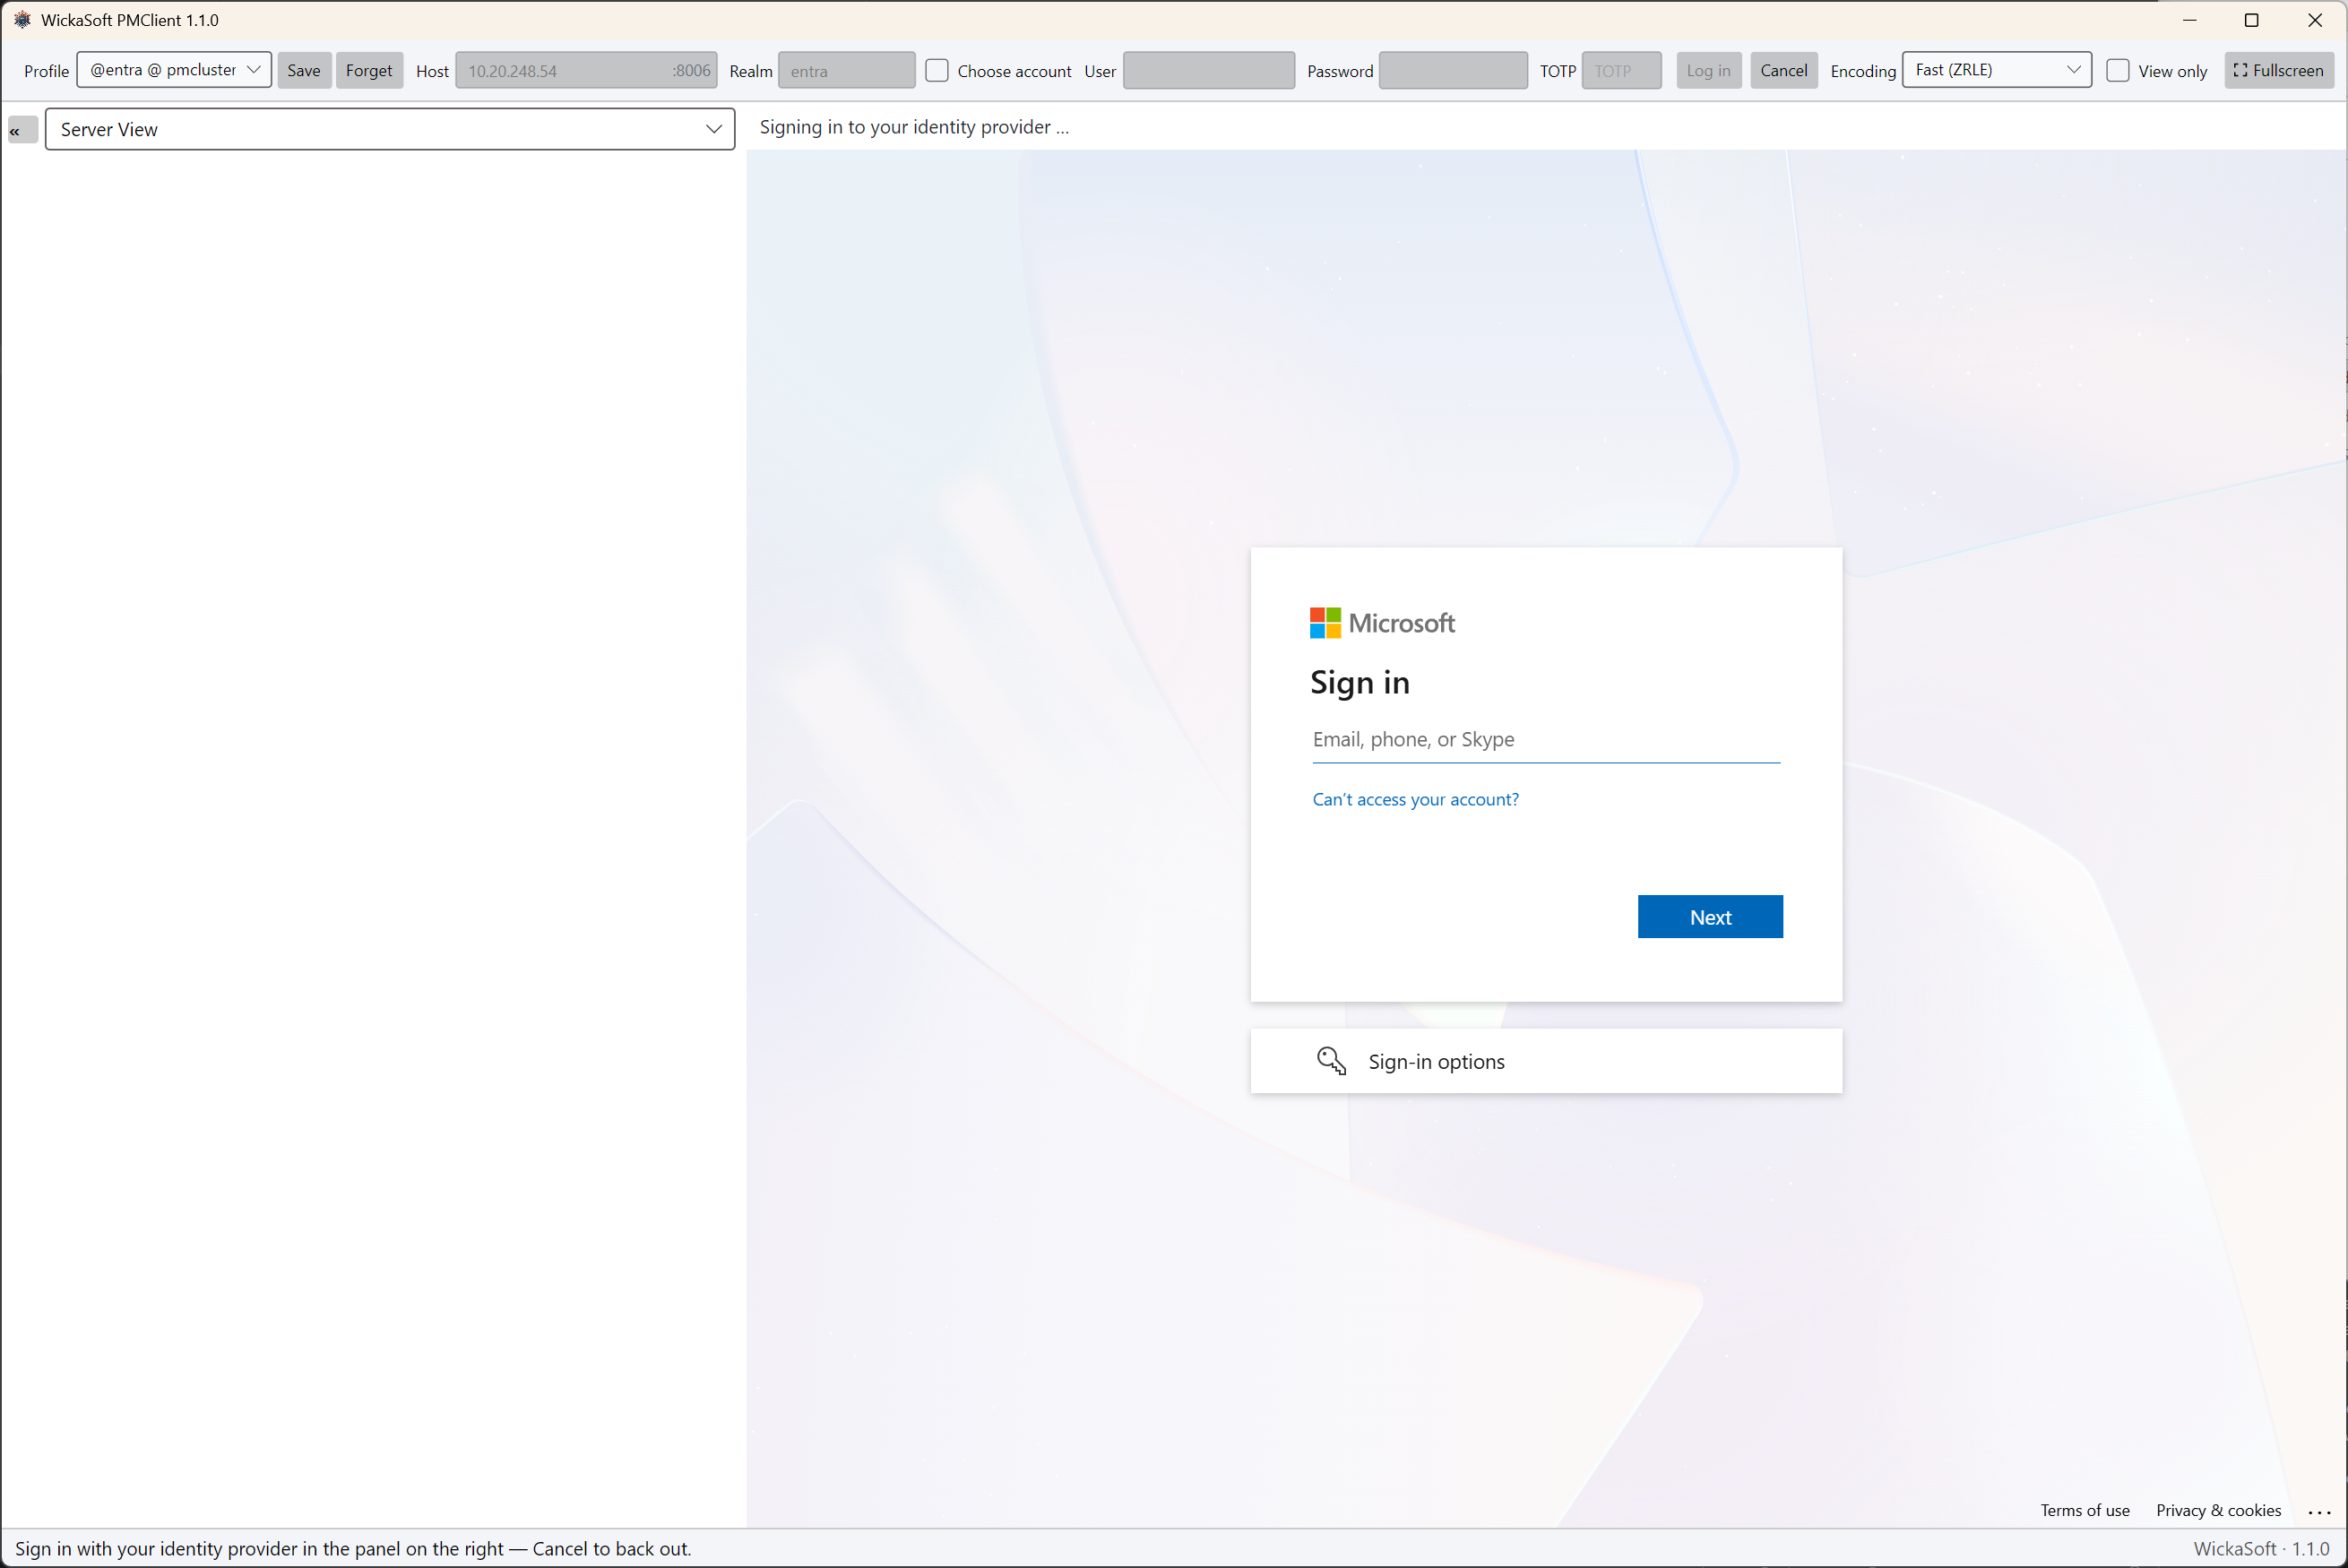The image size is (2348, 1568).
Task: Open the Profile dropdown showing @entra @ pmcluster
Action: (x=174, y=70)
